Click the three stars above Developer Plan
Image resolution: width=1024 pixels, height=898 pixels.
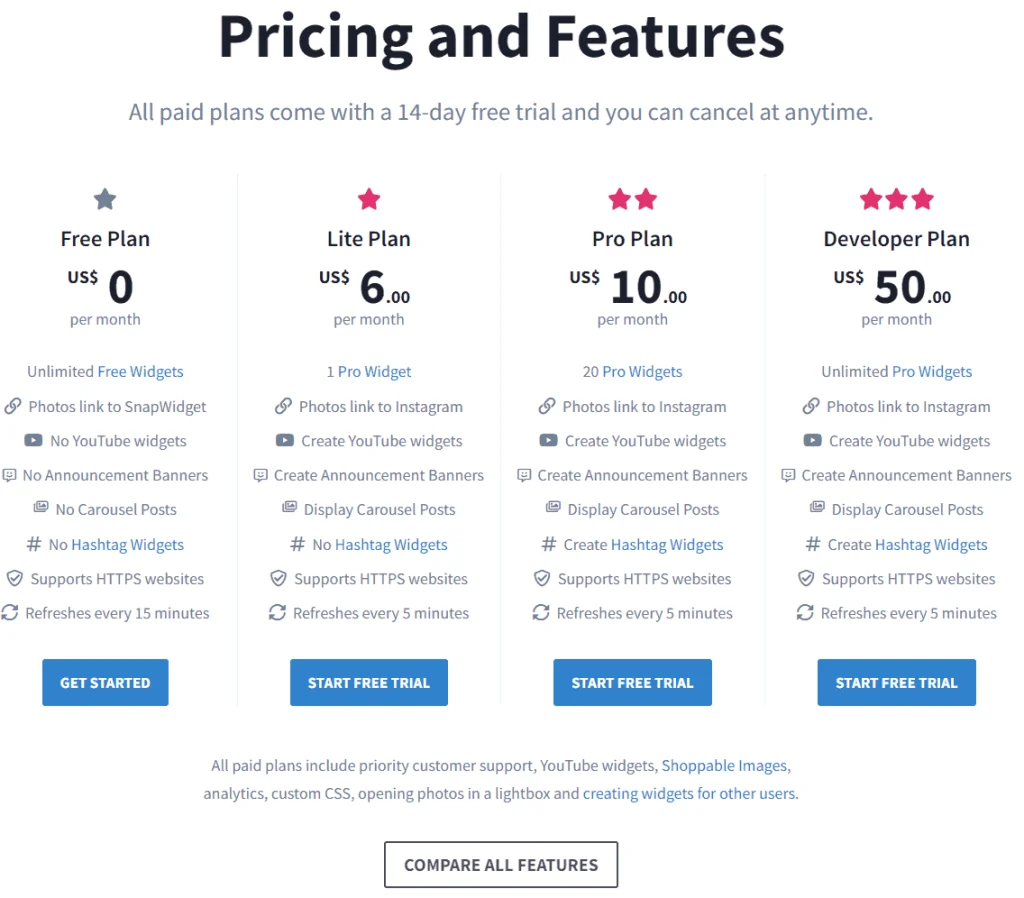click(896, 199)
